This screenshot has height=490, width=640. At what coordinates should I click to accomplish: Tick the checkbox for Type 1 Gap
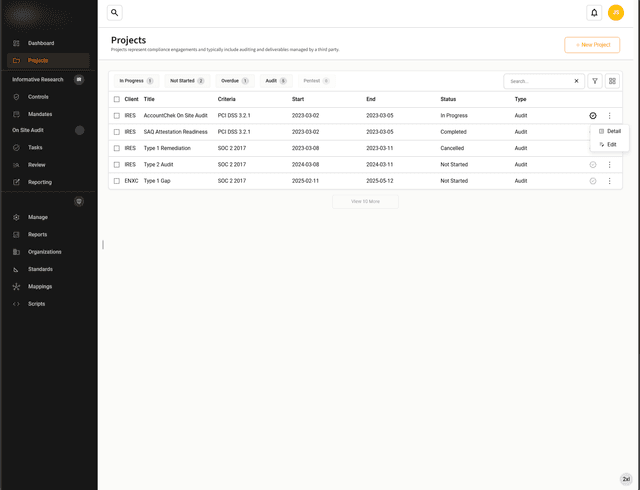[x=117, y=181]
